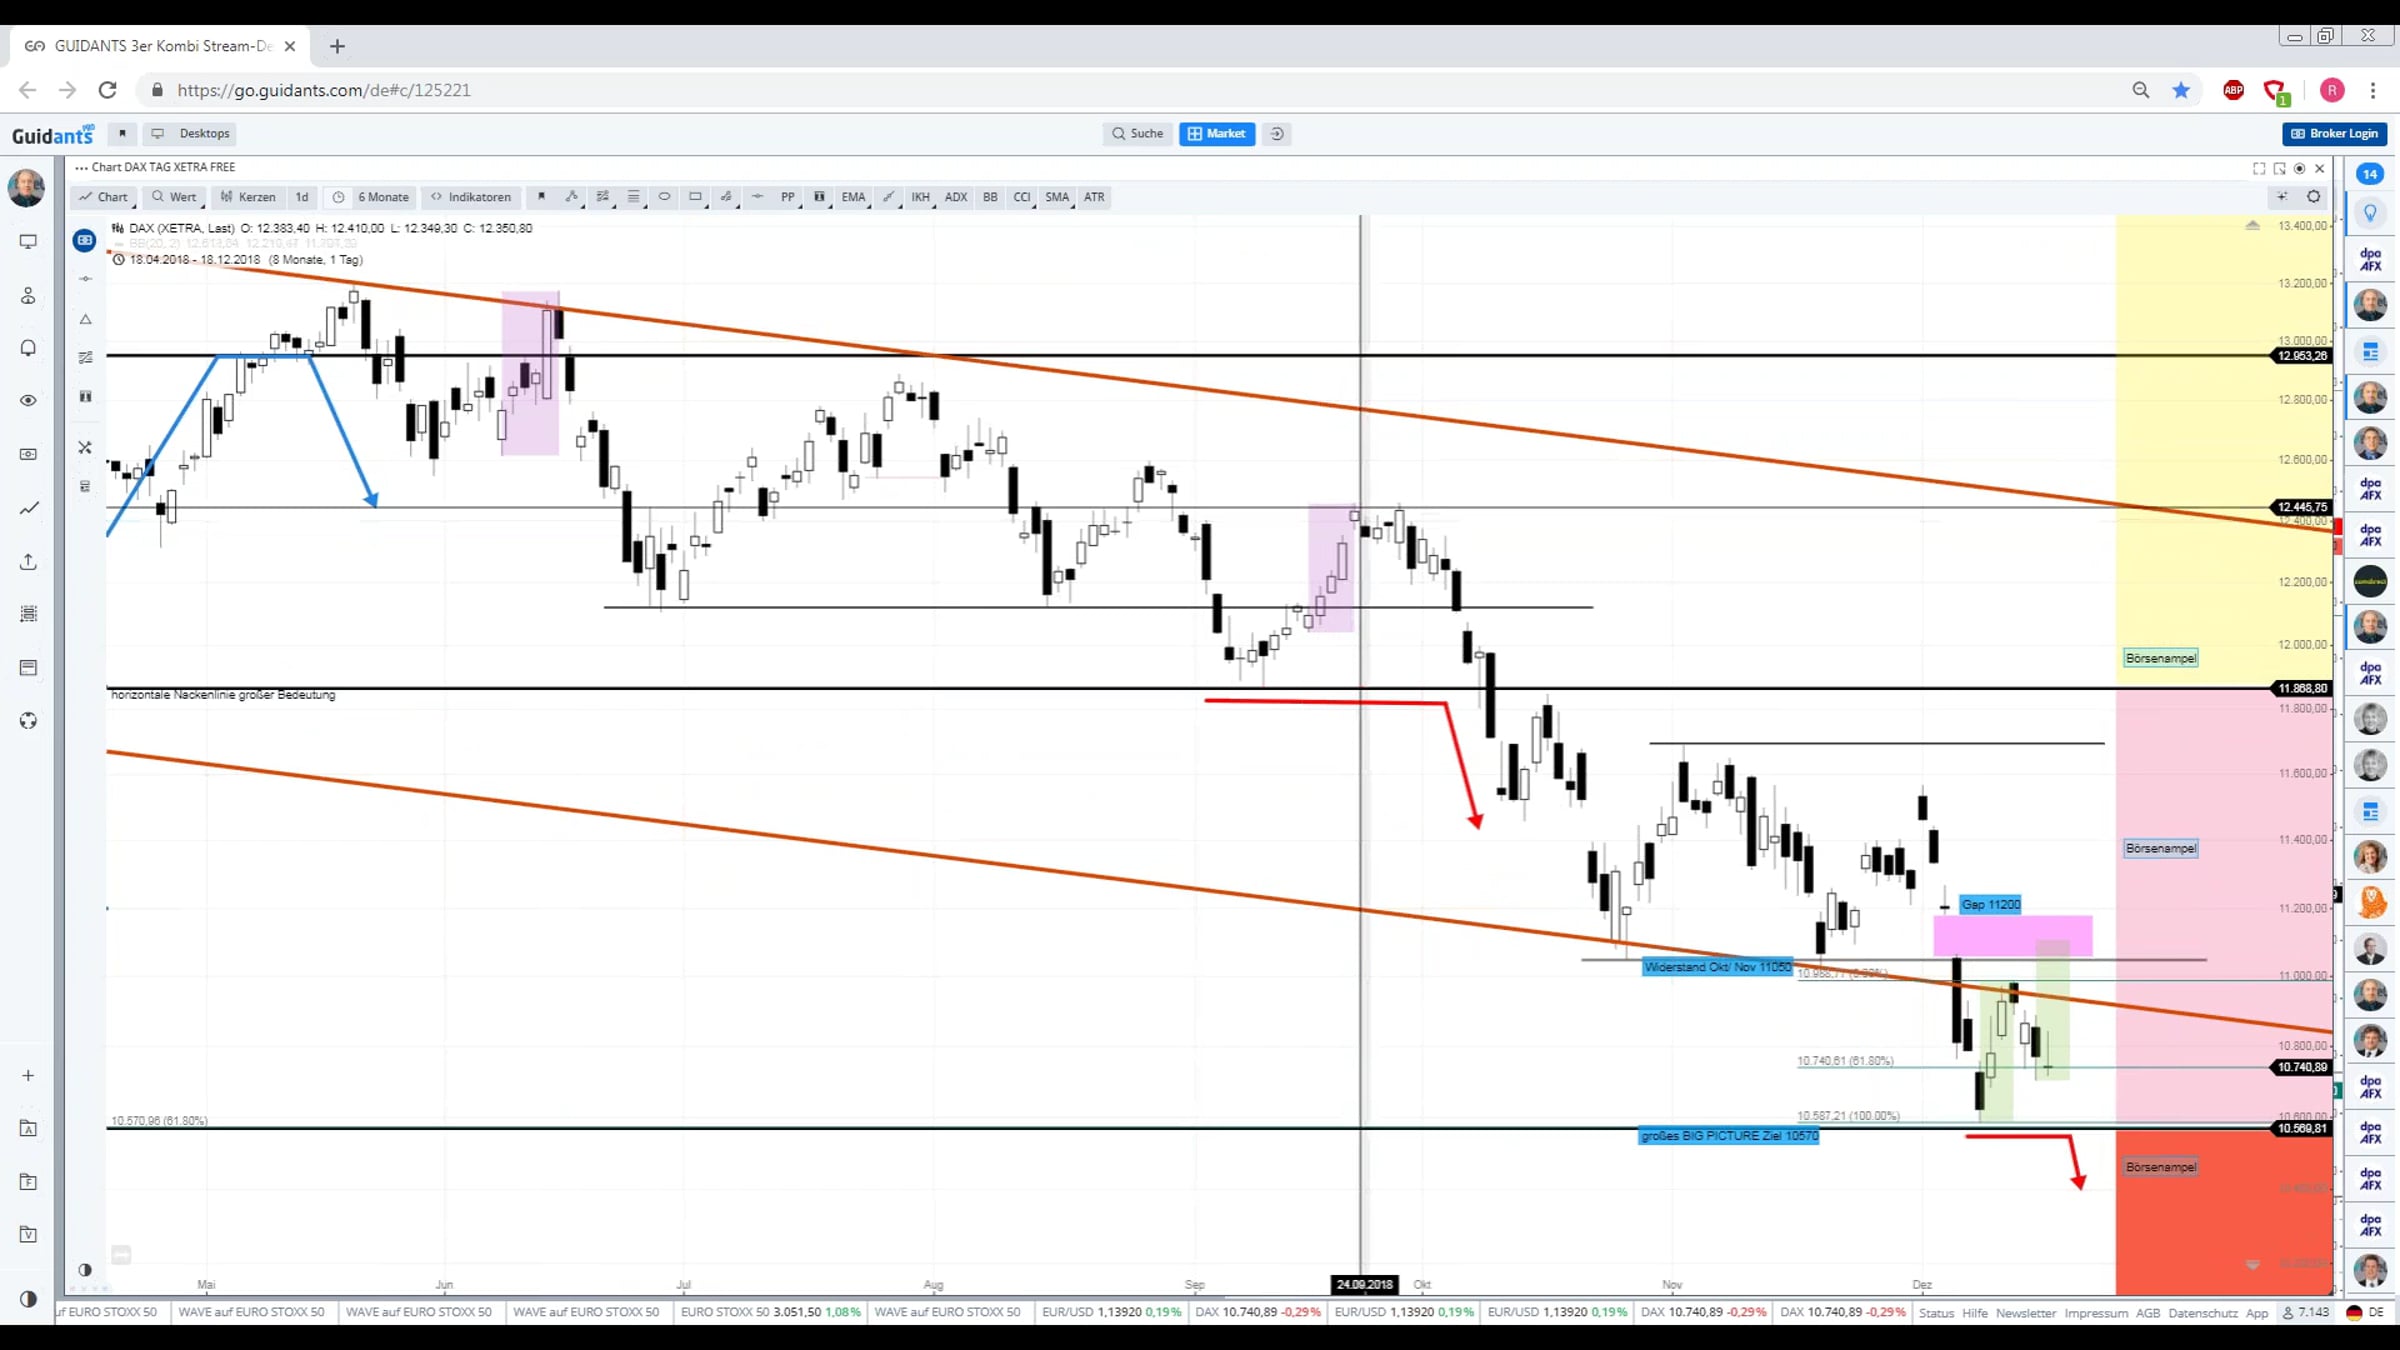Toggle the blue chart mode button beside DAX
2400x1350 pixels.
[x=85, y=240]
